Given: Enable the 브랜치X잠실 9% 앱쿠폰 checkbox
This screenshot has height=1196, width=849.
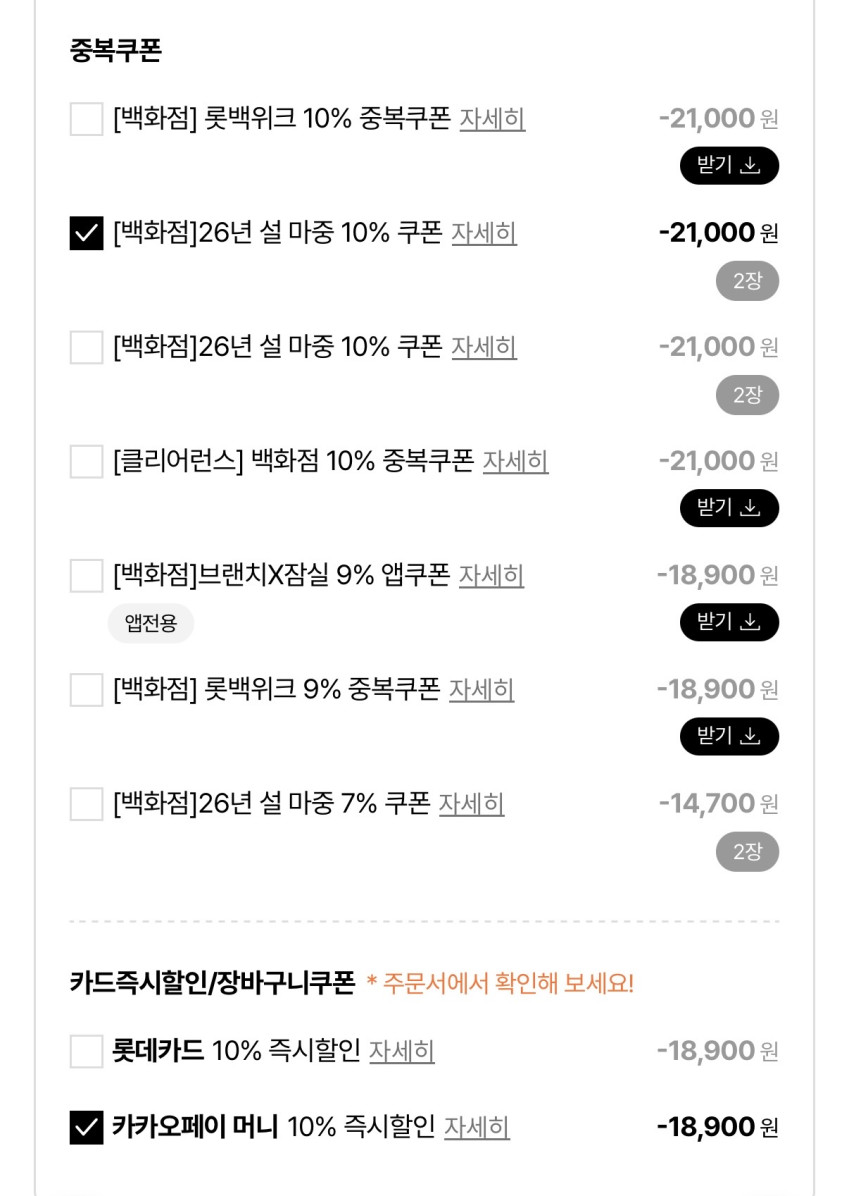Looking at the screenshot, I should pyautogui.click(x=87, y=575).
